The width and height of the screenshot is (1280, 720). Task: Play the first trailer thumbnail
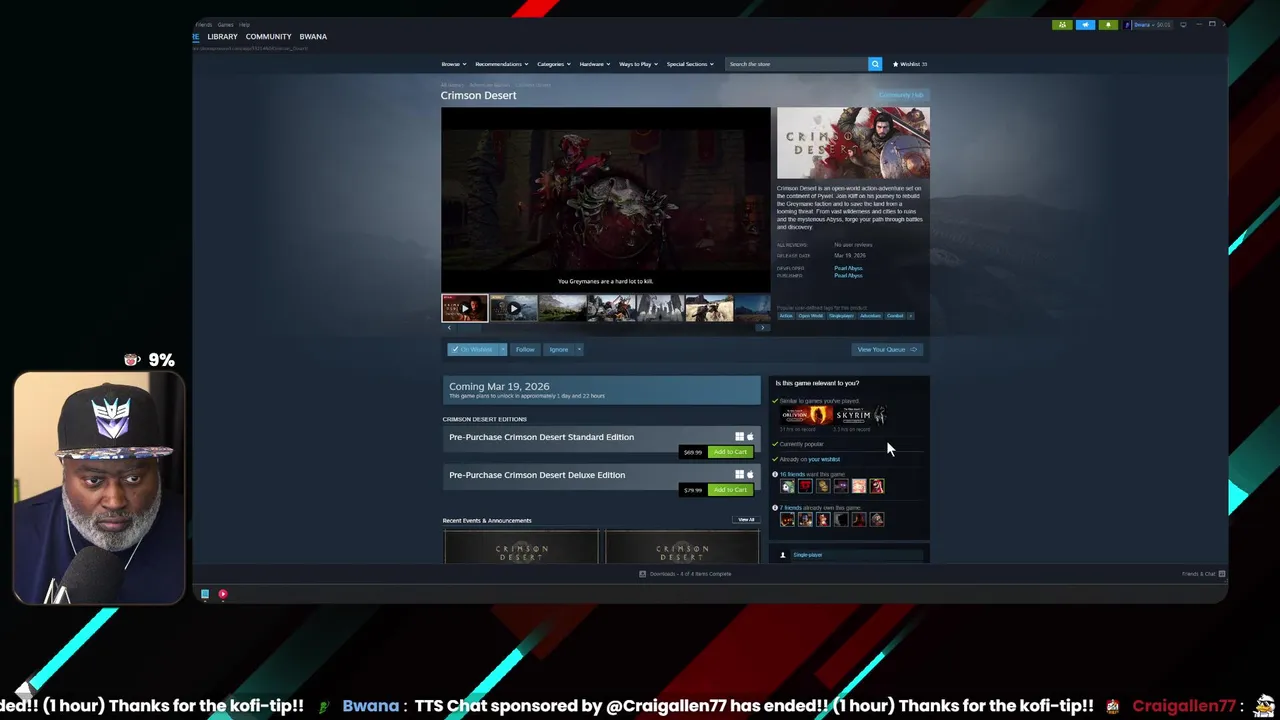coord(465,308)
